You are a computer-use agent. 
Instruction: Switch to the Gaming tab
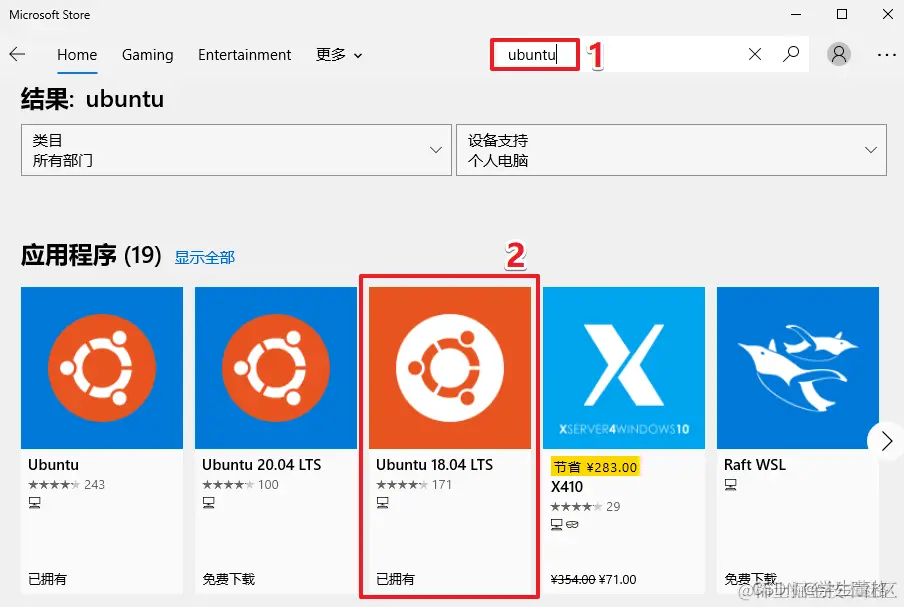[x=148, y=55]
